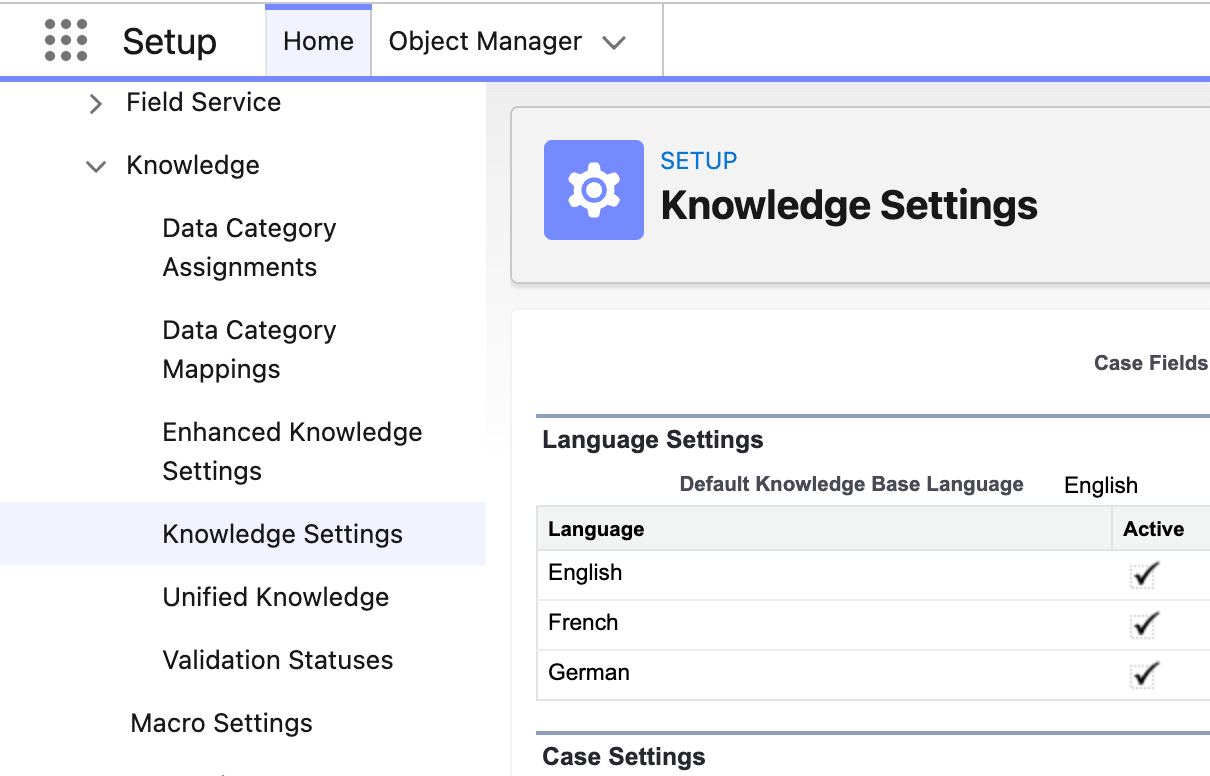Switch to the Object Manager tab
Screen dimensions: 1210x776
click(485, 41)
